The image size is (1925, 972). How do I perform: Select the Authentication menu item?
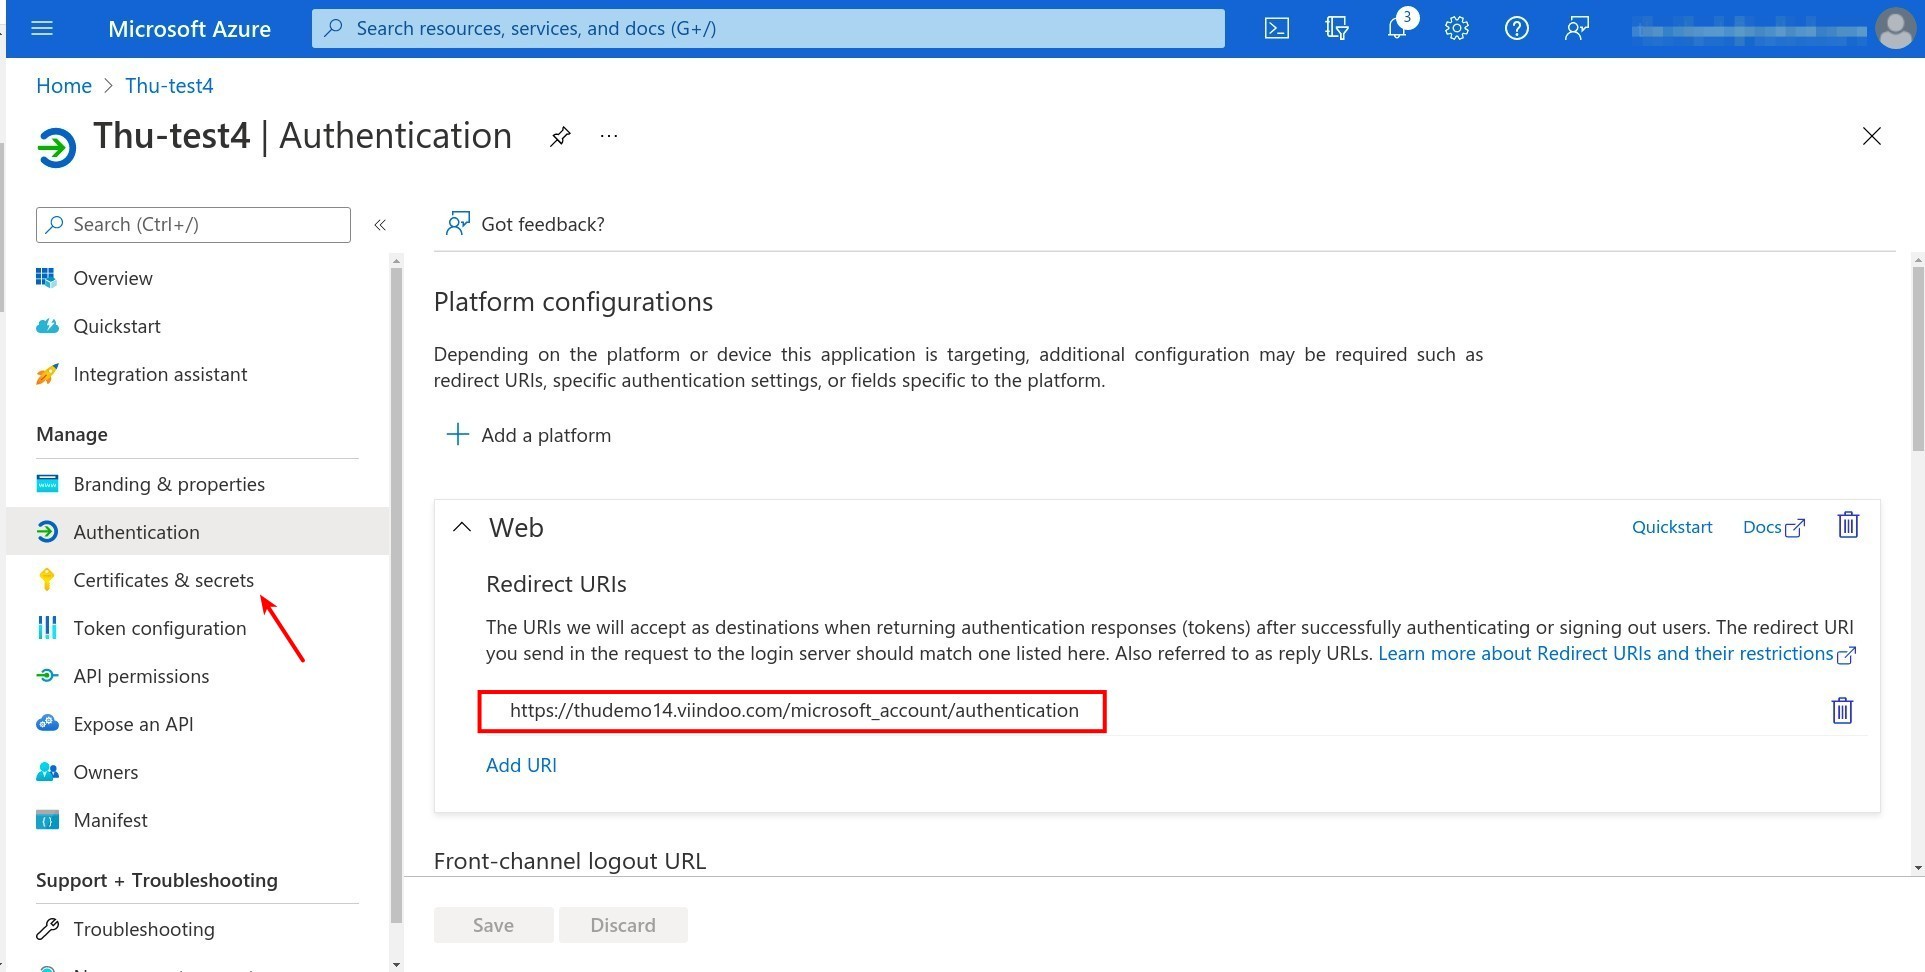(197, 532)
